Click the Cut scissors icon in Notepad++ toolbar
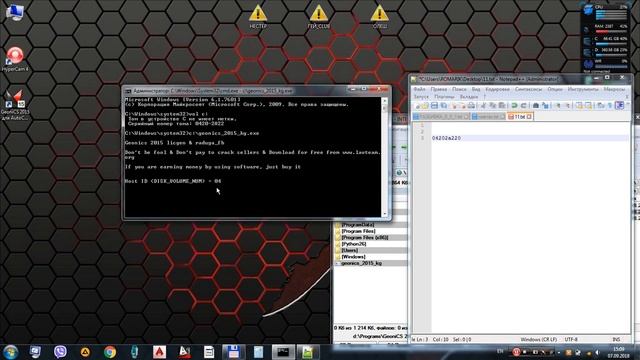Viewport: 640px width, 360px height. pyautogui.click(x=484, y=106)
